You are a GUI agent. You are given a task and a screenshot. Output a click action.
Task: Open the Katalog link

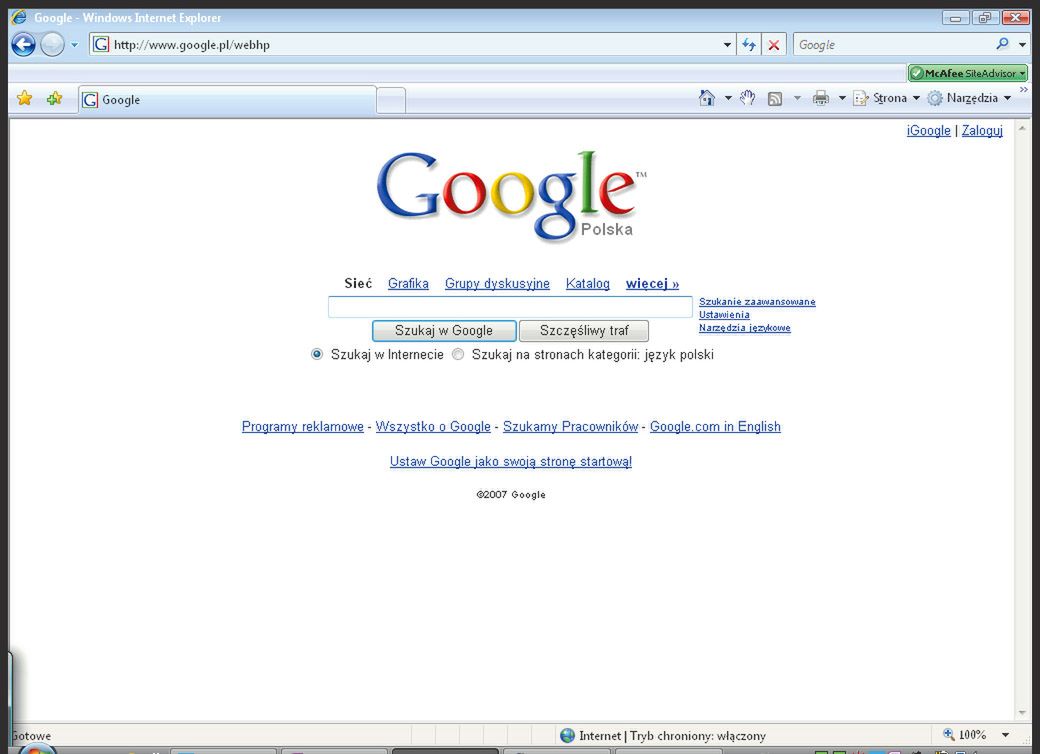point(588,284)
